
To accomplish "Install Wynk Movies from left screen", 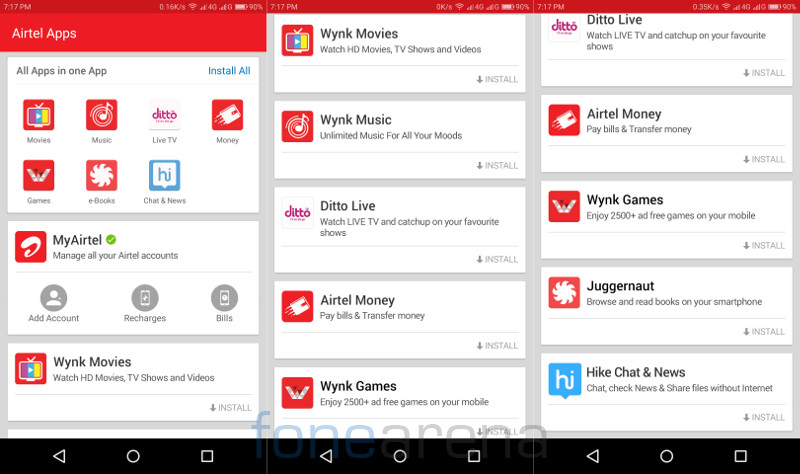I will (231, 408).
